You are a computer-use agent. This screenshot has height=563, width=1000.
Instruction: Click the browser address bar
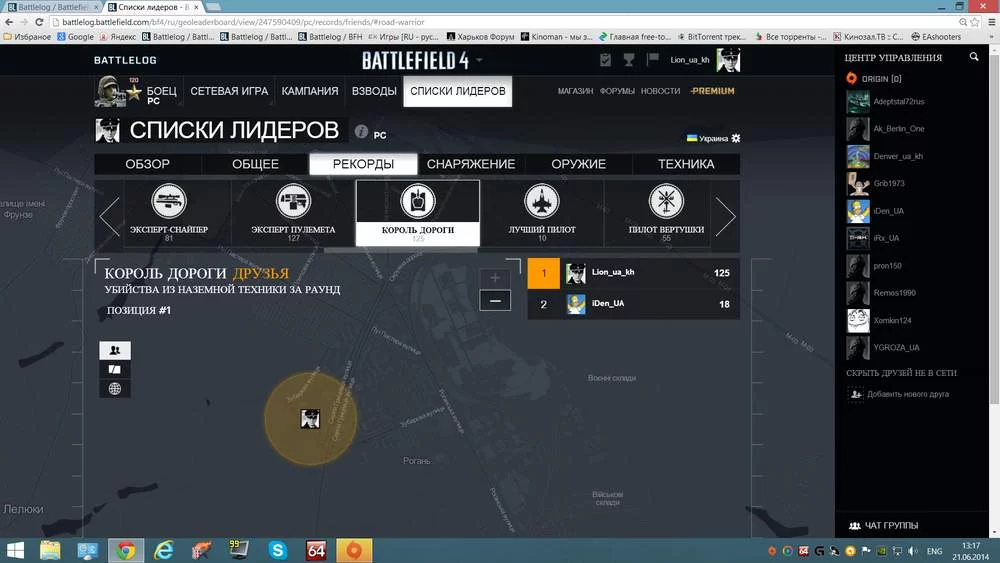coord(504,22)
